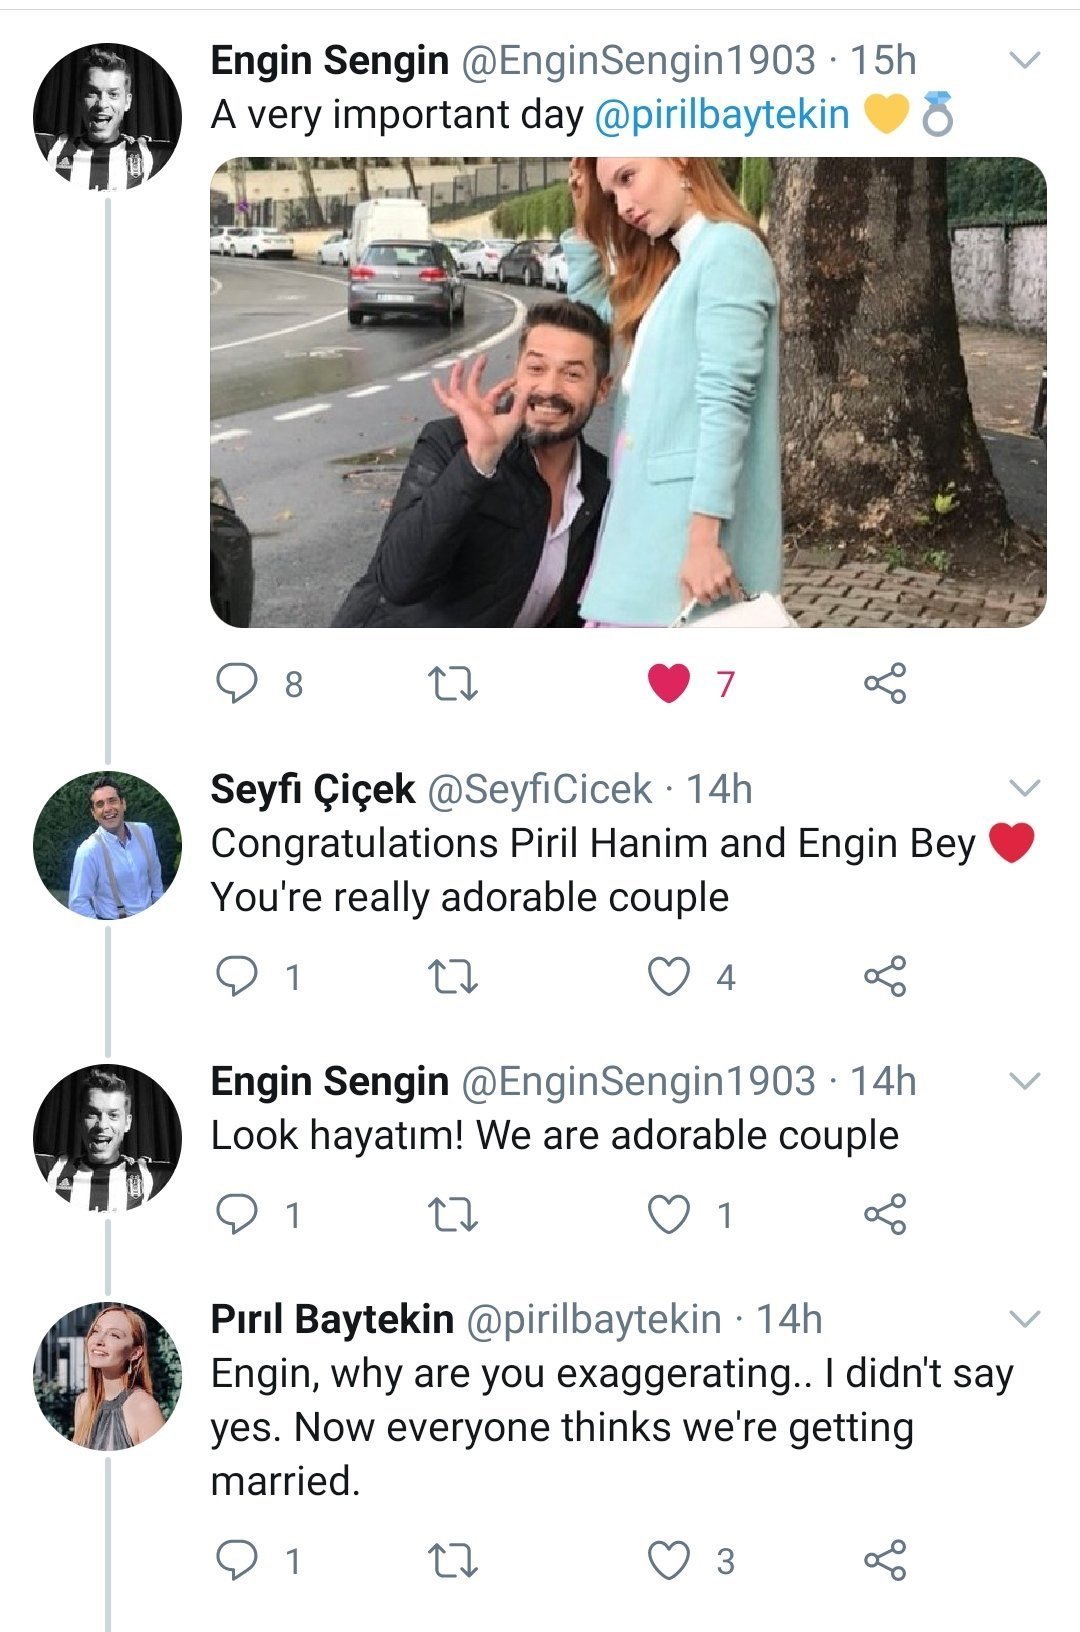Retweet the 'Look hayatım!' reply
Image resolution: width=1080 pixels, height=1632 pixels.
(x=452, y=1215)
